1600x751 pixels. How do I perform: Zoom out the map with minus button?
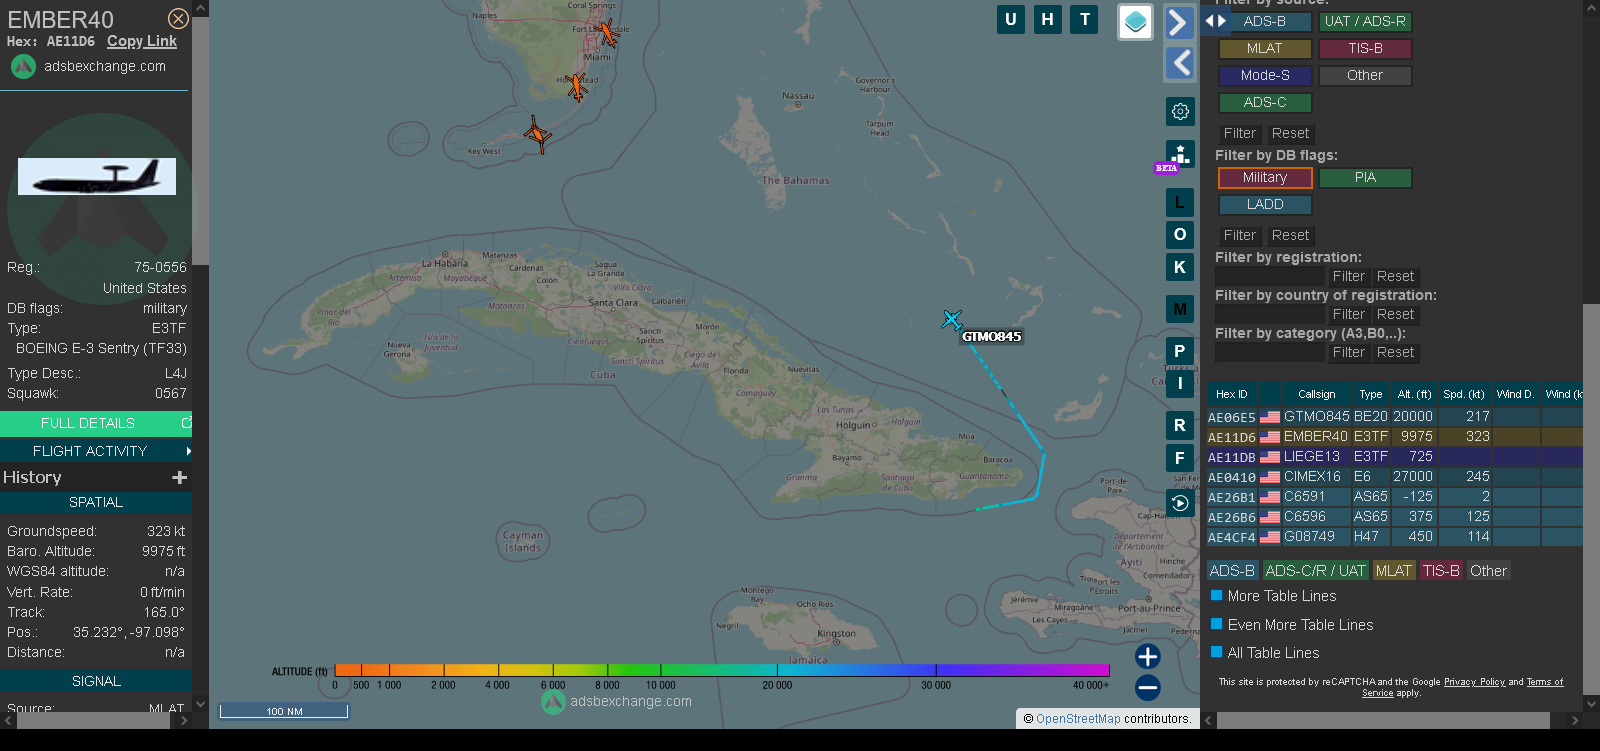click(x=1147, y=687)
